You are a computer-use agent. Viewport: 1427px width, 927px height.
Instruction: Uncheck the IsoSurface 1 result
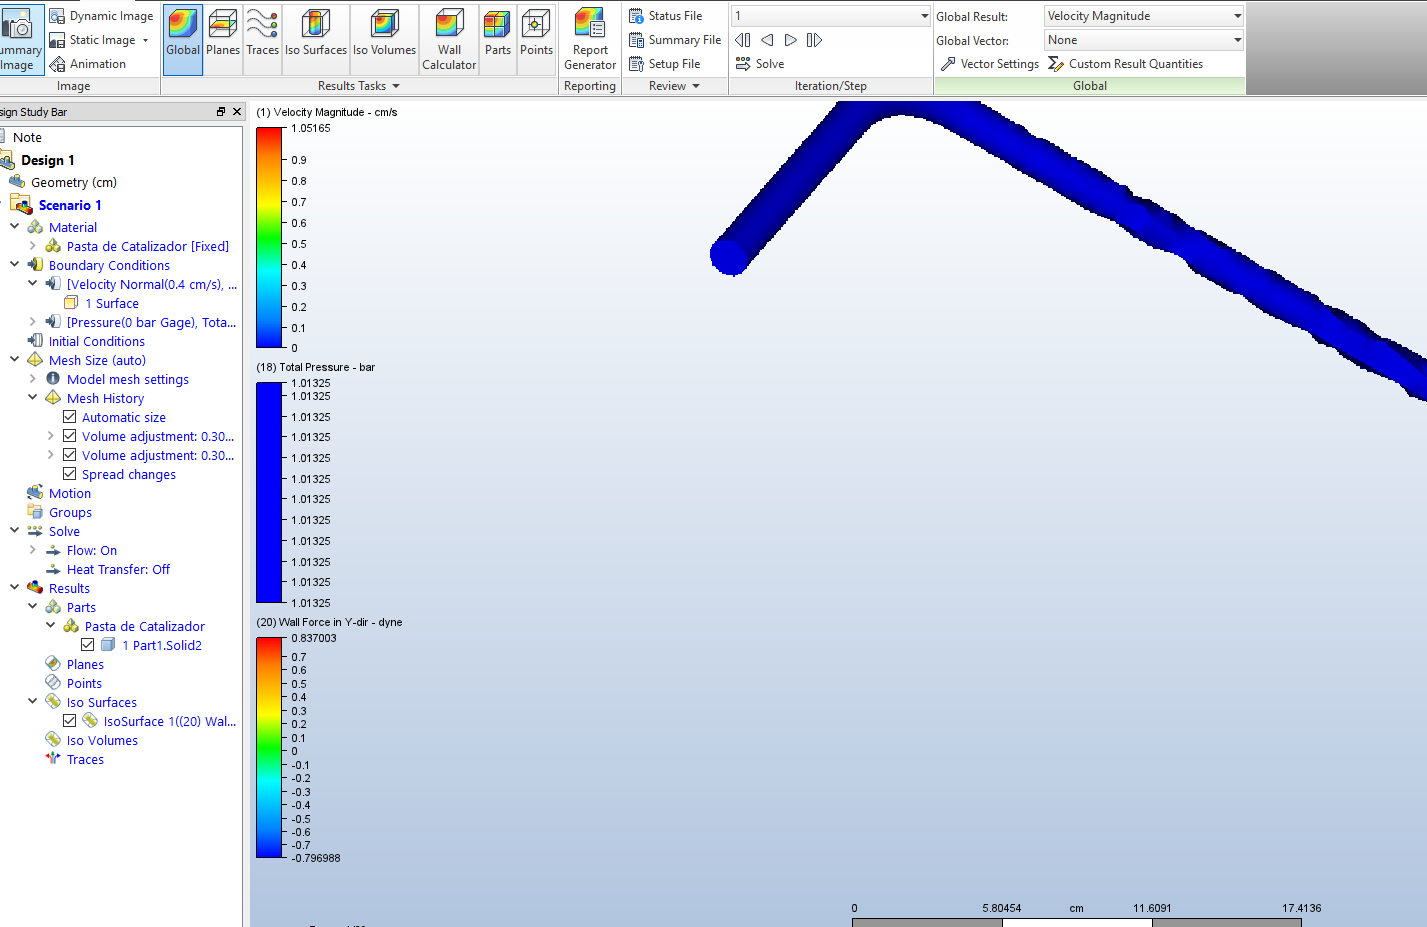pyautogui.click(x=70, y=721)
